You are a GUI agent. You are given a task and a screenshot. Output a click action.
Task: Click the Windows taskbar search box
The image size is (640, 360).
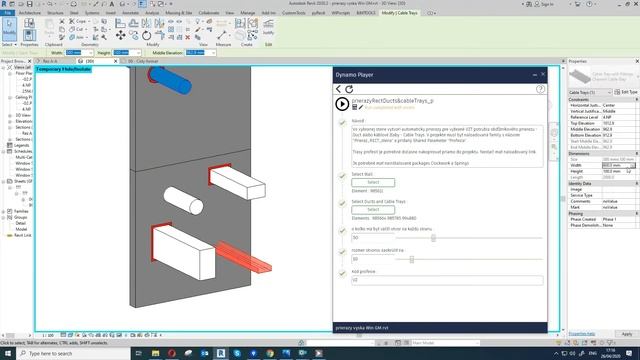(x=73, y=353)
